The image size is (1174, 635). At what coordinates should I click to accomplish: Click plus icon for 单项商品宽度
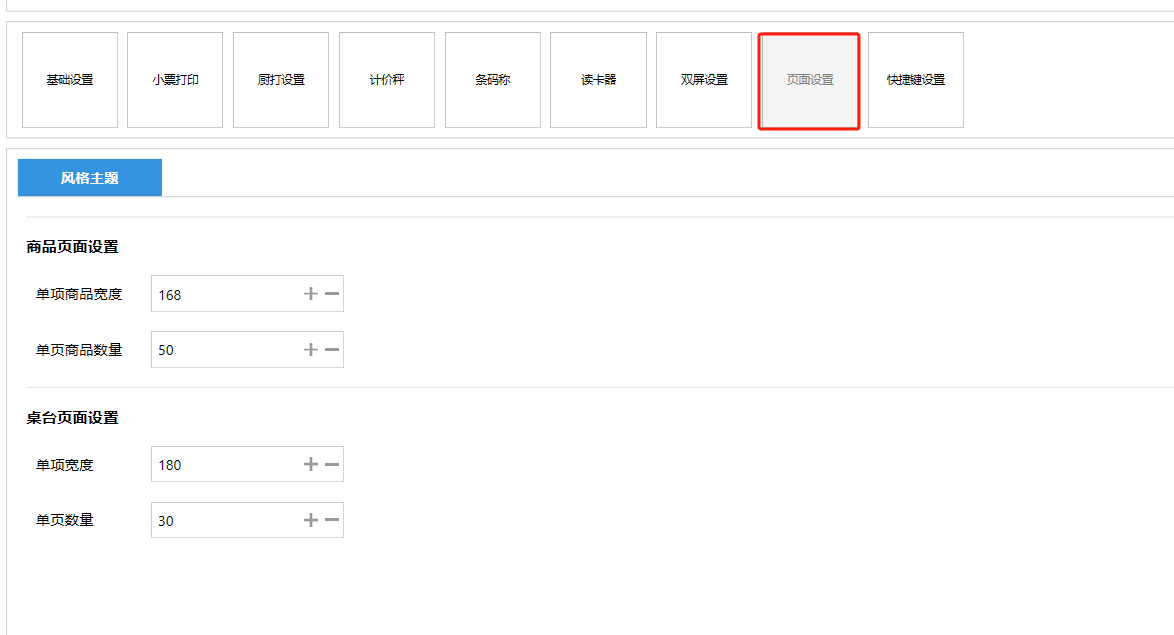tap(311, 294)
